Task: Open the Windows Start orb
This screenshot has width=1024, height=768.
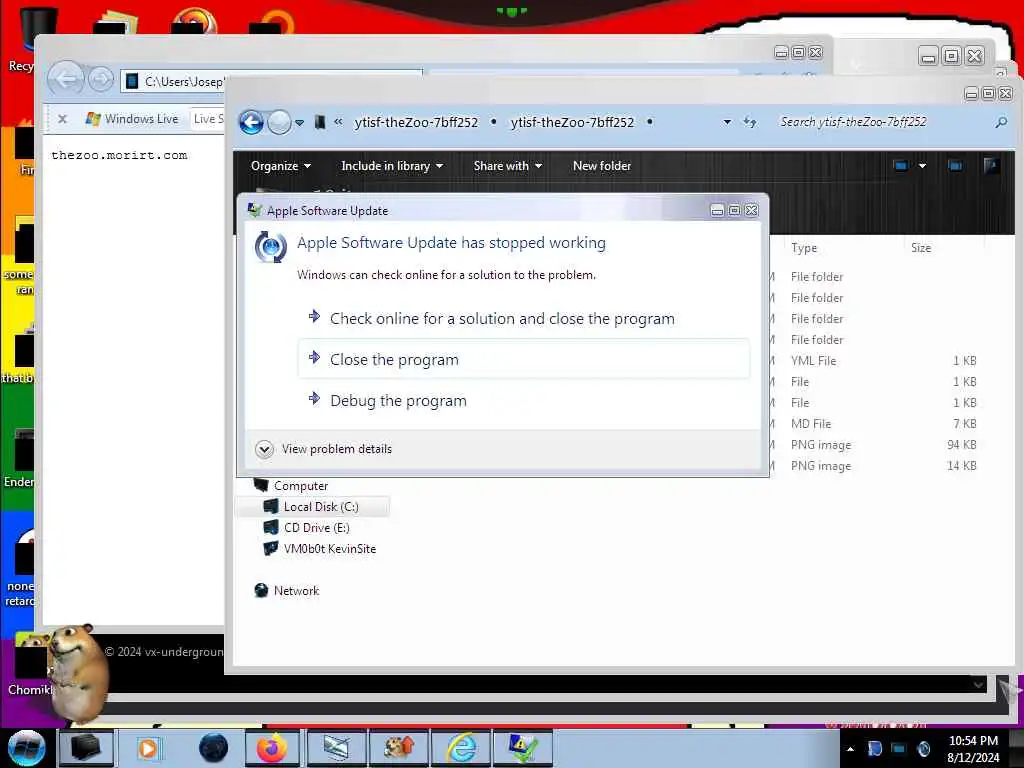Action: point(26,748)
